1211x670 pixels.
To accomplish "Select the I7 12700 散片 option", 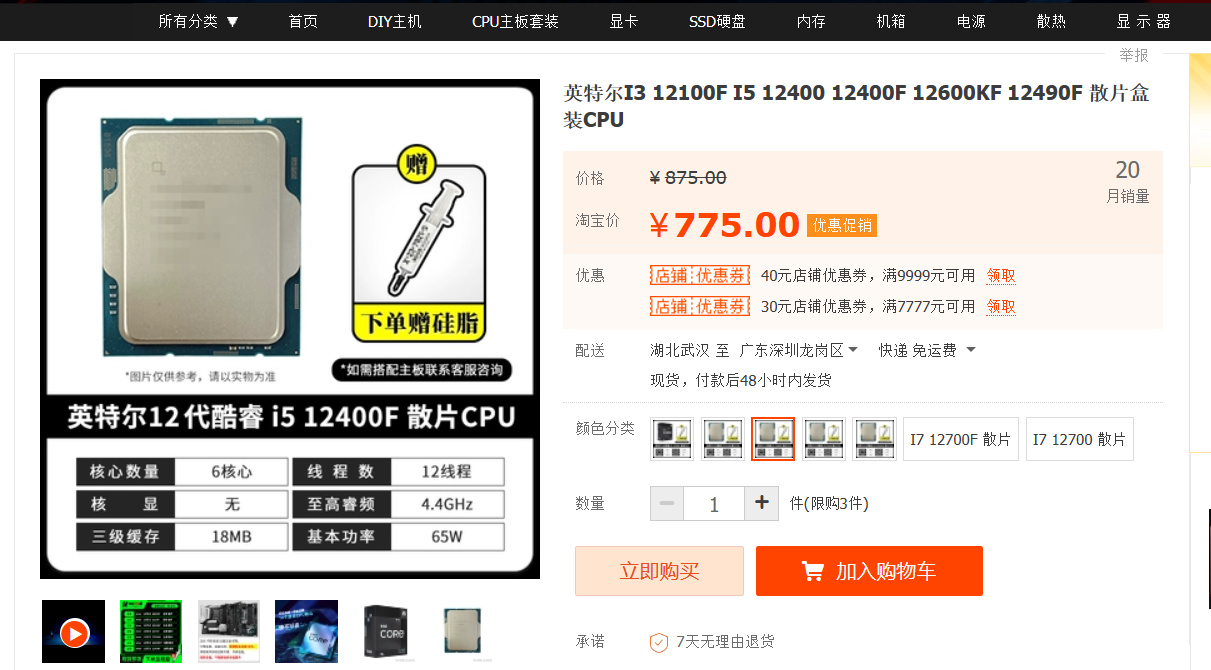I will pos(1079,439).
